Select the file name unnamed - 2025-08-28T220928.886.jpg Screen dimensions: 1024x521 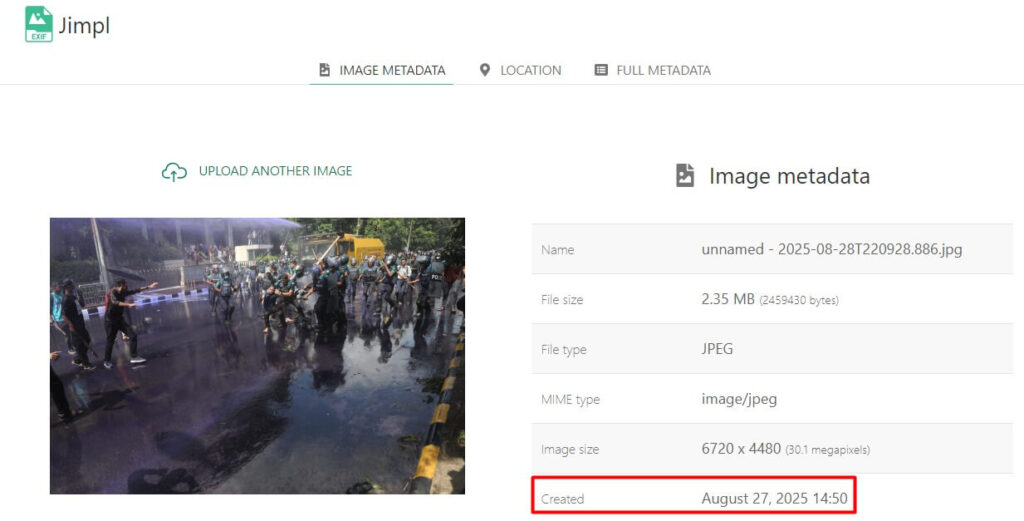pos(831,249)
